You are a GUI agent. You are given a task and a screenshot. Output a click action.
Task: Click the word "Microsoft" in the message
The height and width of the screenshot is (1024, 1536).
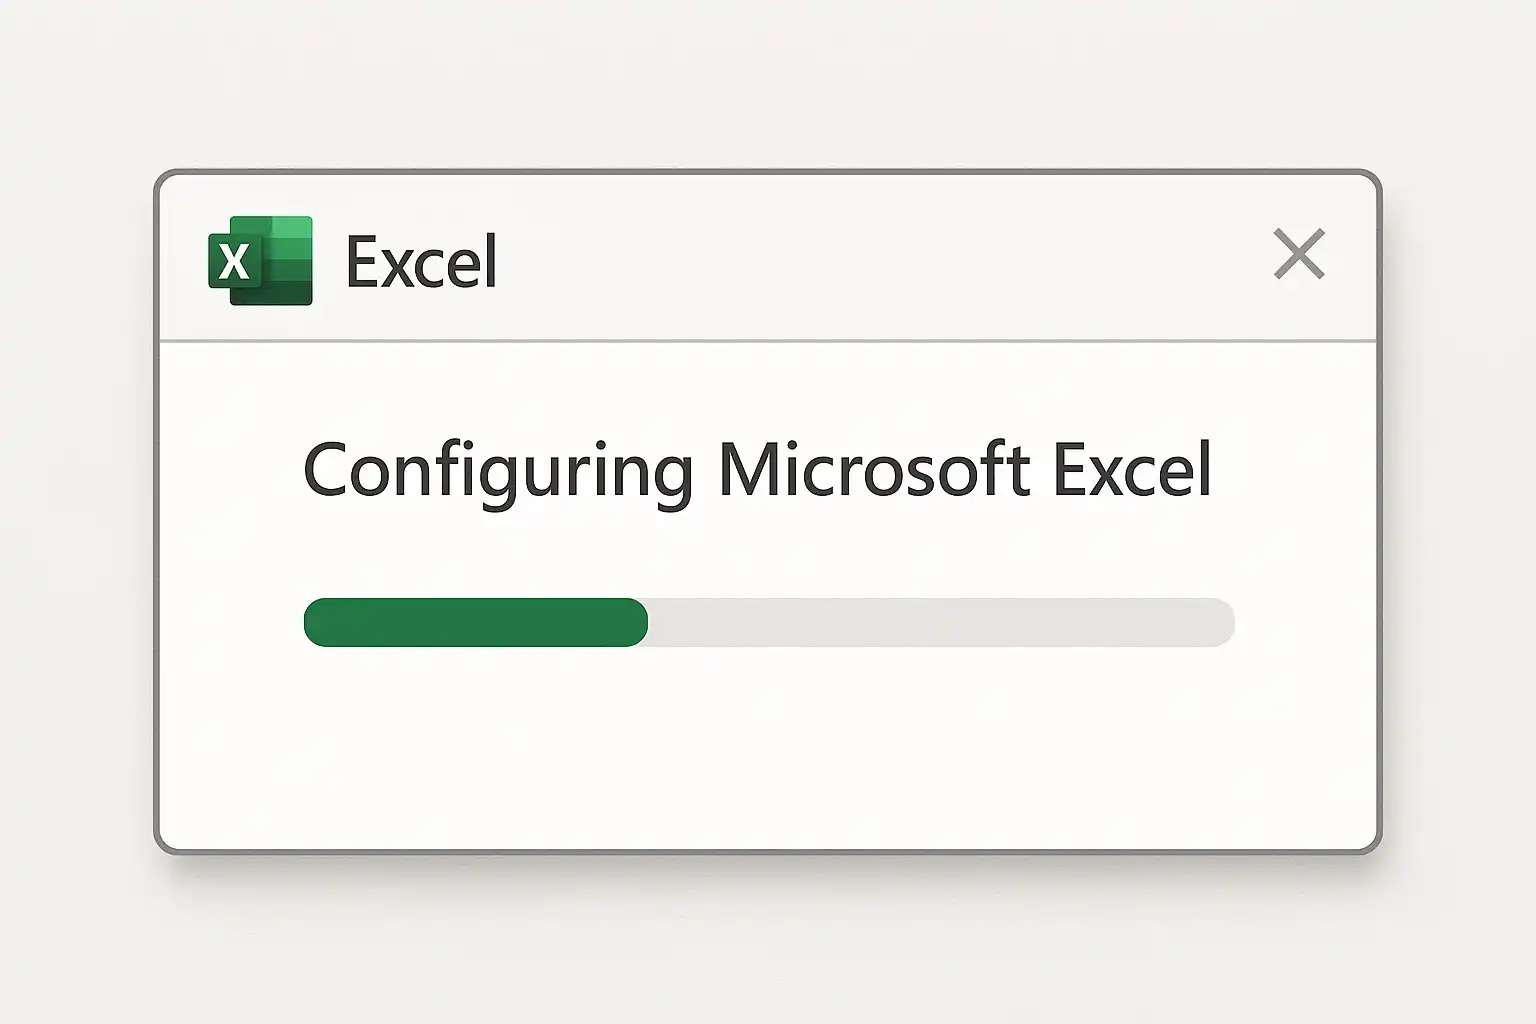tap(874, 470)
